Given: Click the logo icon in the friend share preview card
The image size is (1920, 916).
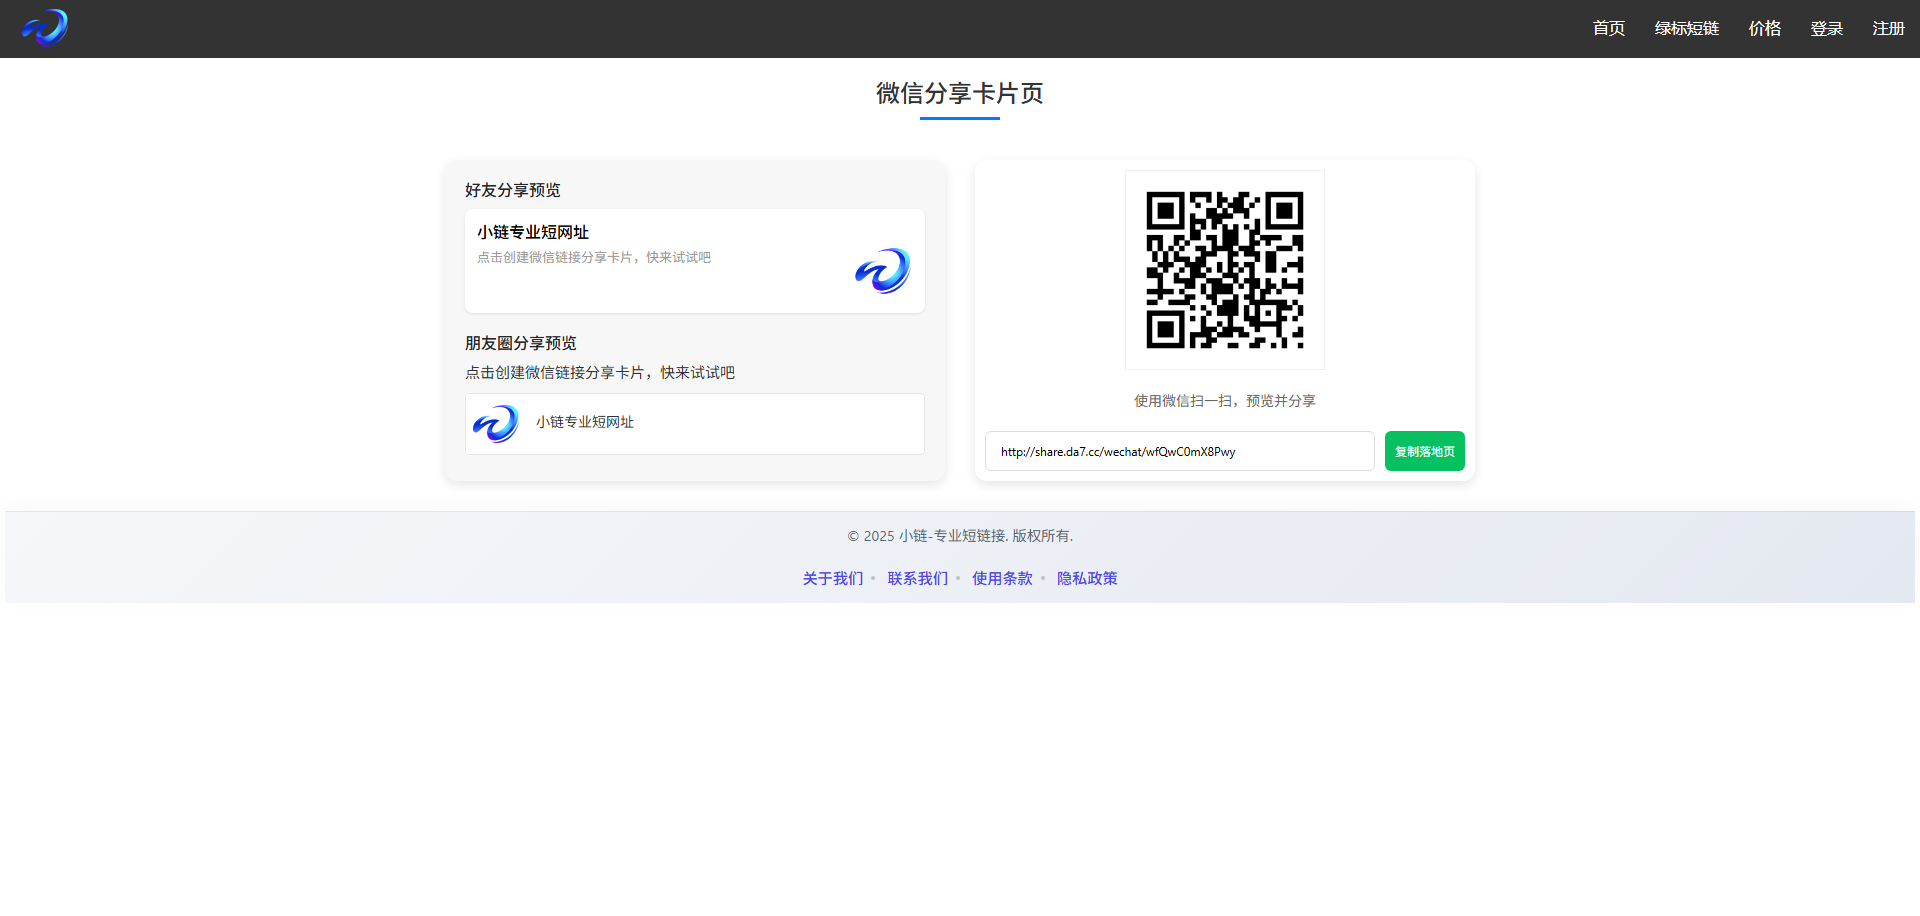Looking at the screenshot, I should point(882,270).
